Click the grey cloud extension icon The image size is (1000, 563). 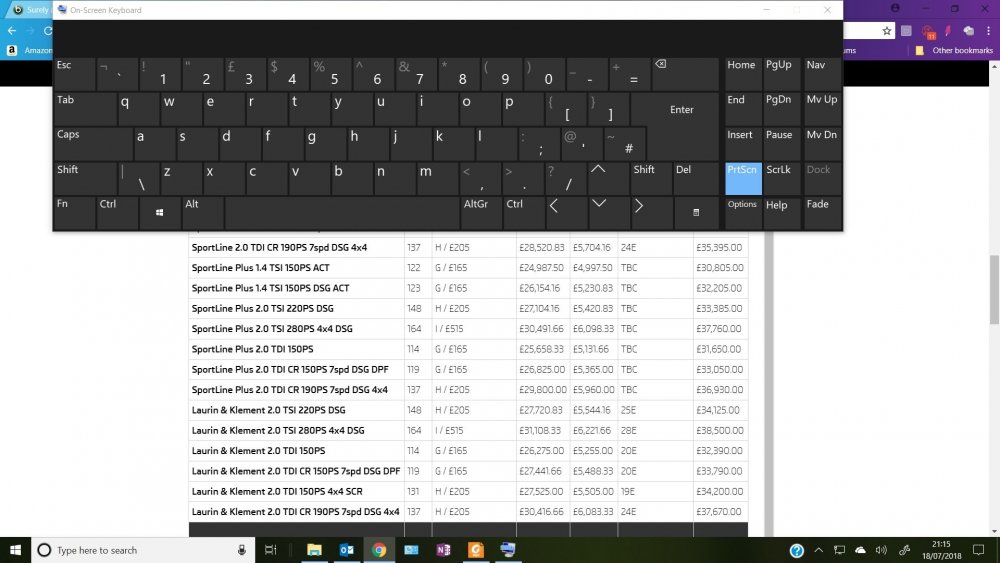969,31
